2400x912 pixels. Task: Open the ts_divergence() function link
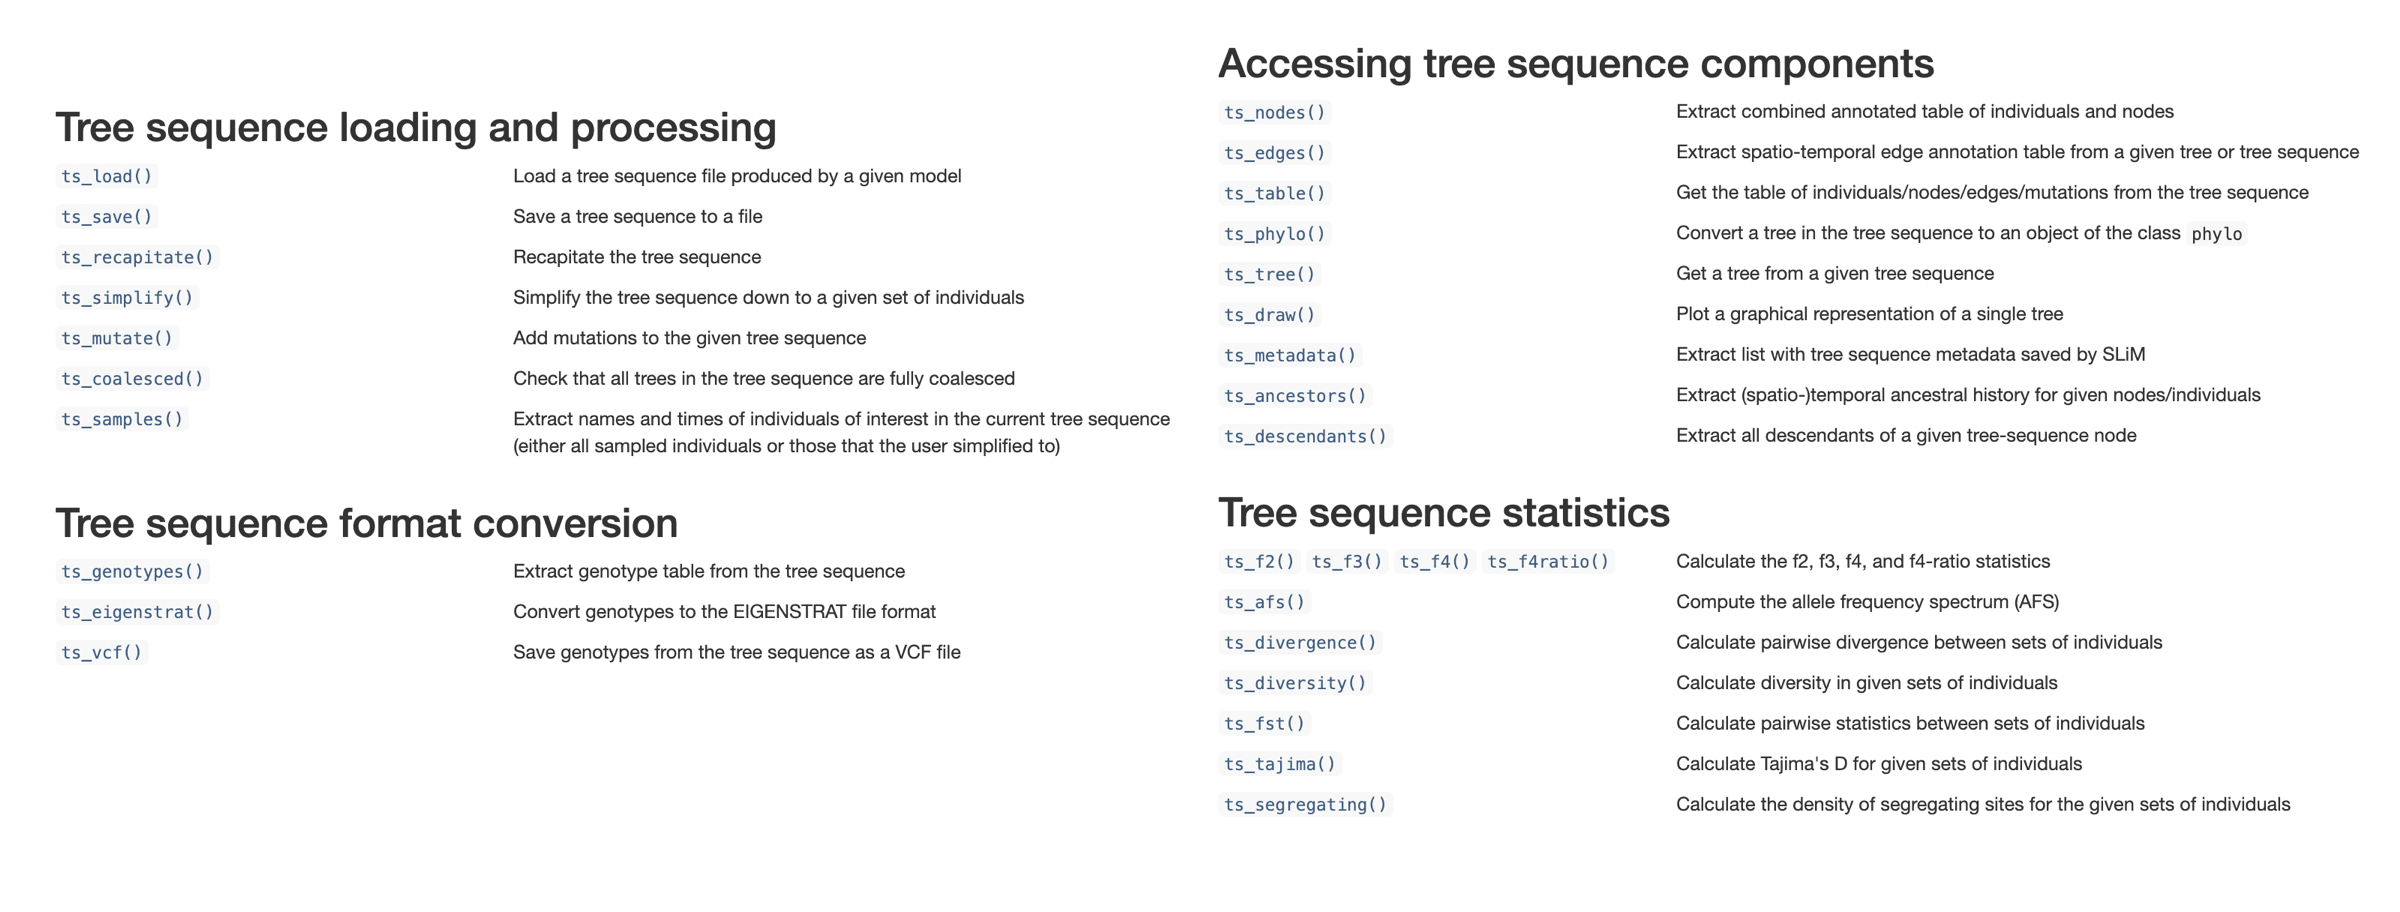pyautogui.click(x=1301, y=643)
